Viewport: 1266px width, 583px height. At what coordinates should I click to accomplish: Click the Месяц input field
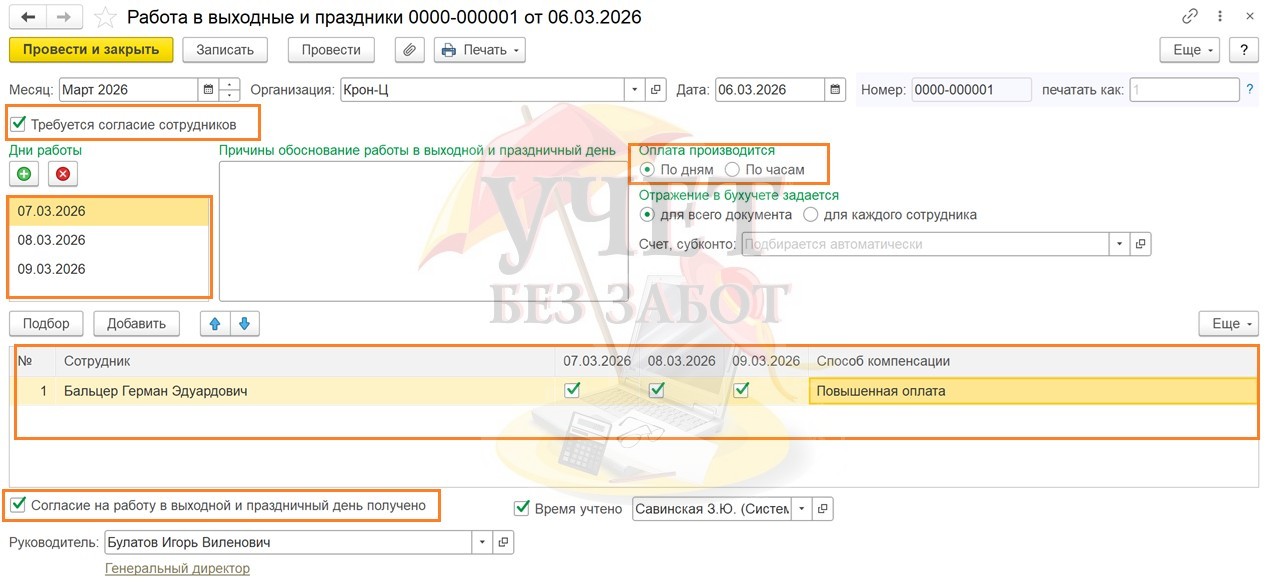click(129, 90)
